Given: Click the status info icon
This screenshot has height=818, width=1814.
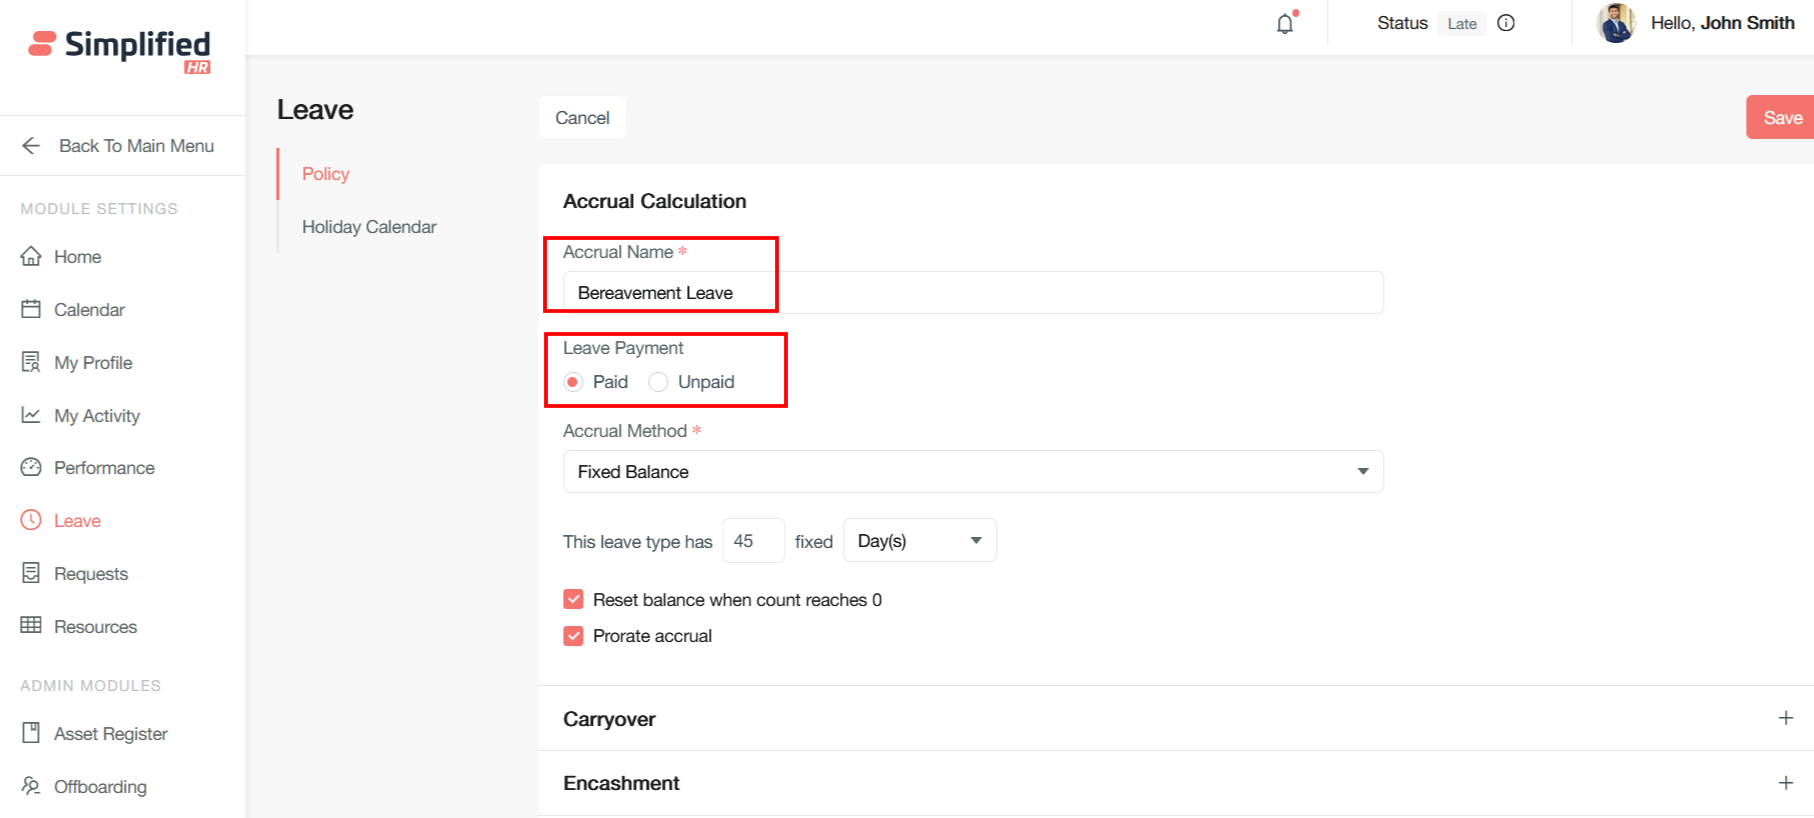Looking at the screenshot, I should point(1506,23).
